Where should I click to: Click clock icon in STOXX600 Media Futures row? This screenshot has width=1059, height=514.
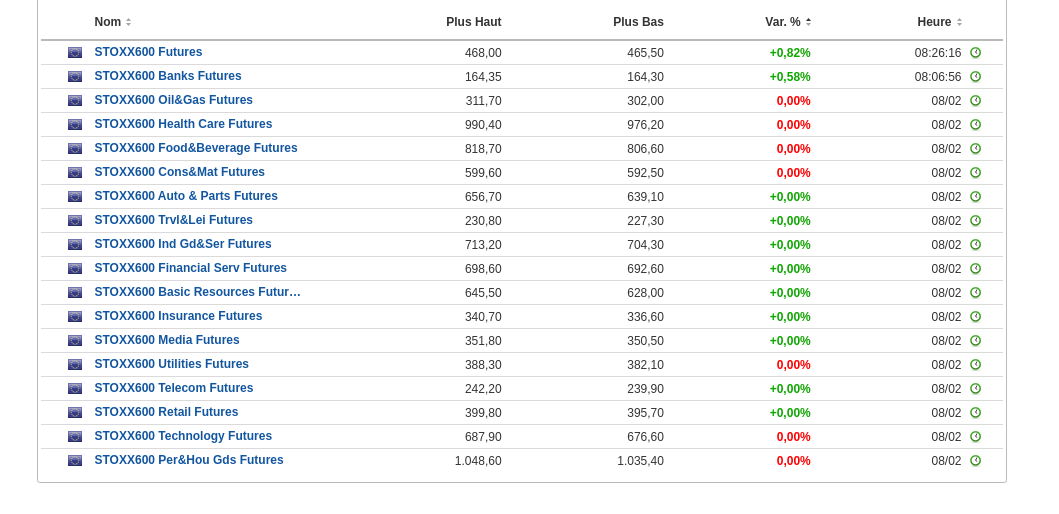pyautogui.click(x=975, y=341)
